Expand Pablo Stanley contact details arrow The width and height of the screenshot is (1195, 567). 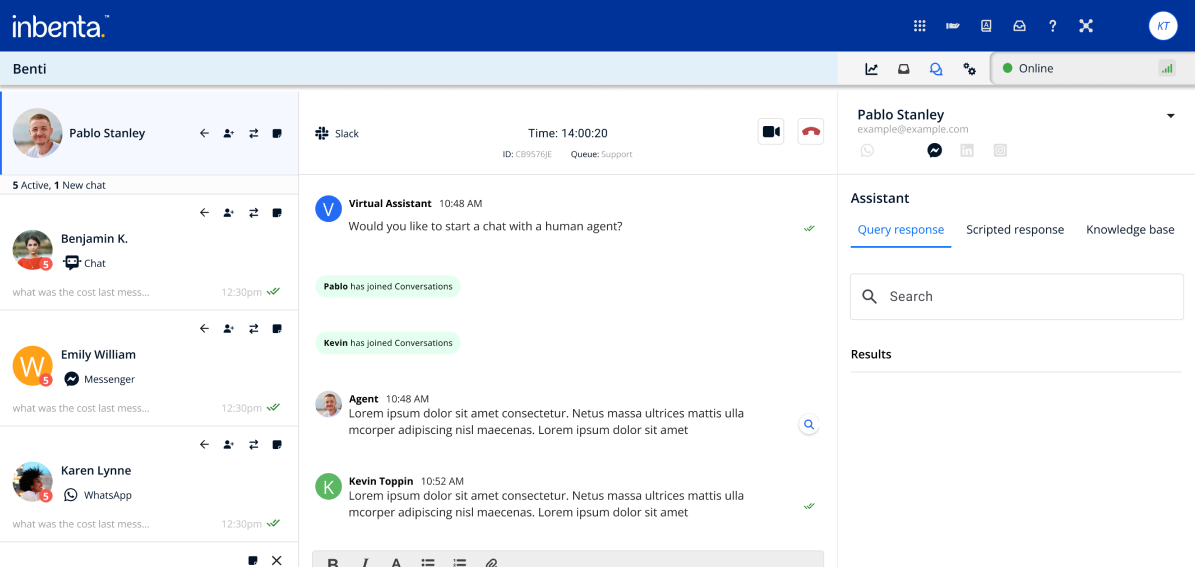[x=1171, y=116]
